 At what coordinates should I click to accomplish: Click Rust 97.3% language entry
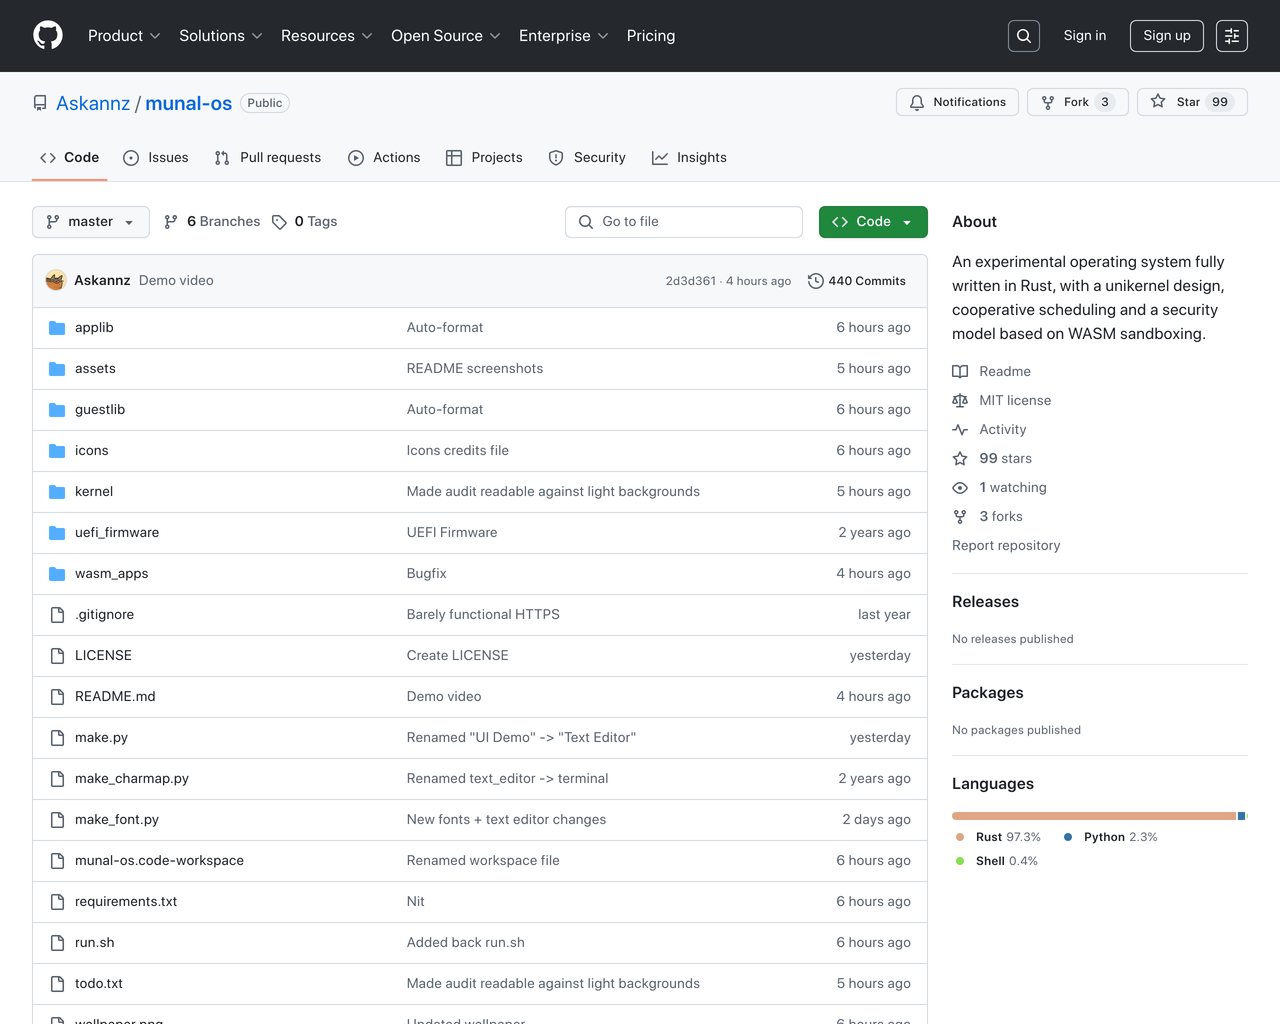999,837
